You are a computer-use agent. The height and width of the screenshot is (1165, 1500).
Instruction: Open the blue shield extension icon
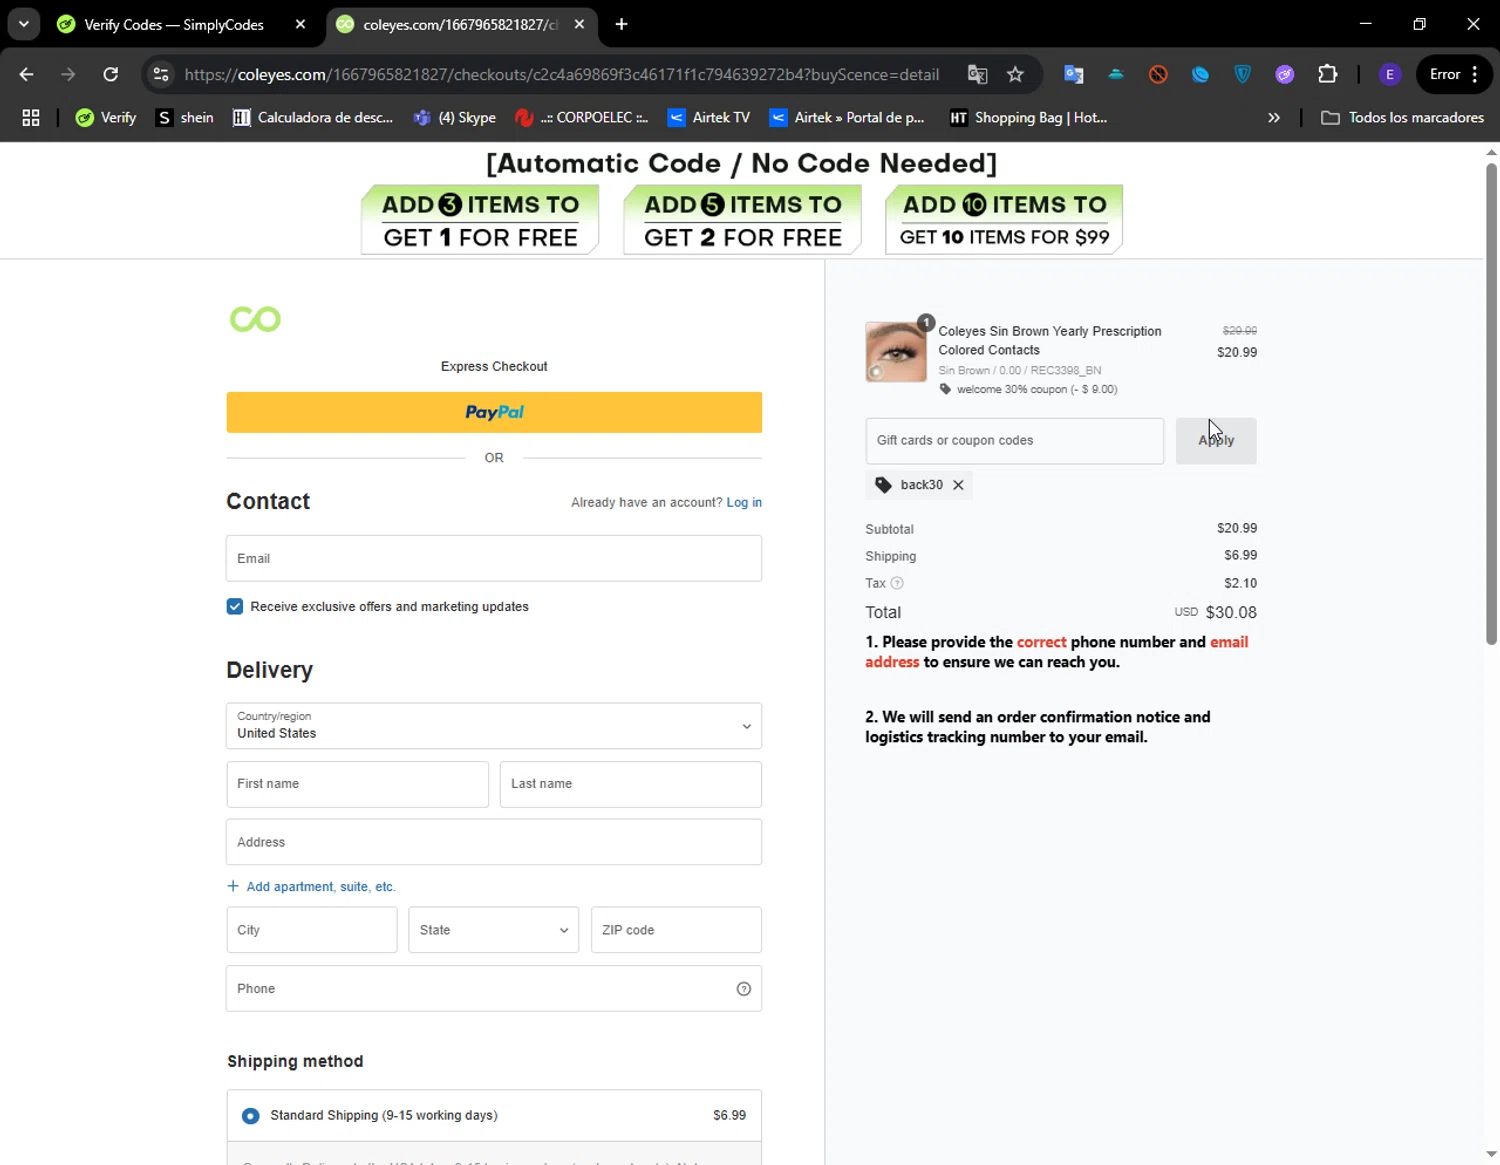click(x=1242, y=74)
